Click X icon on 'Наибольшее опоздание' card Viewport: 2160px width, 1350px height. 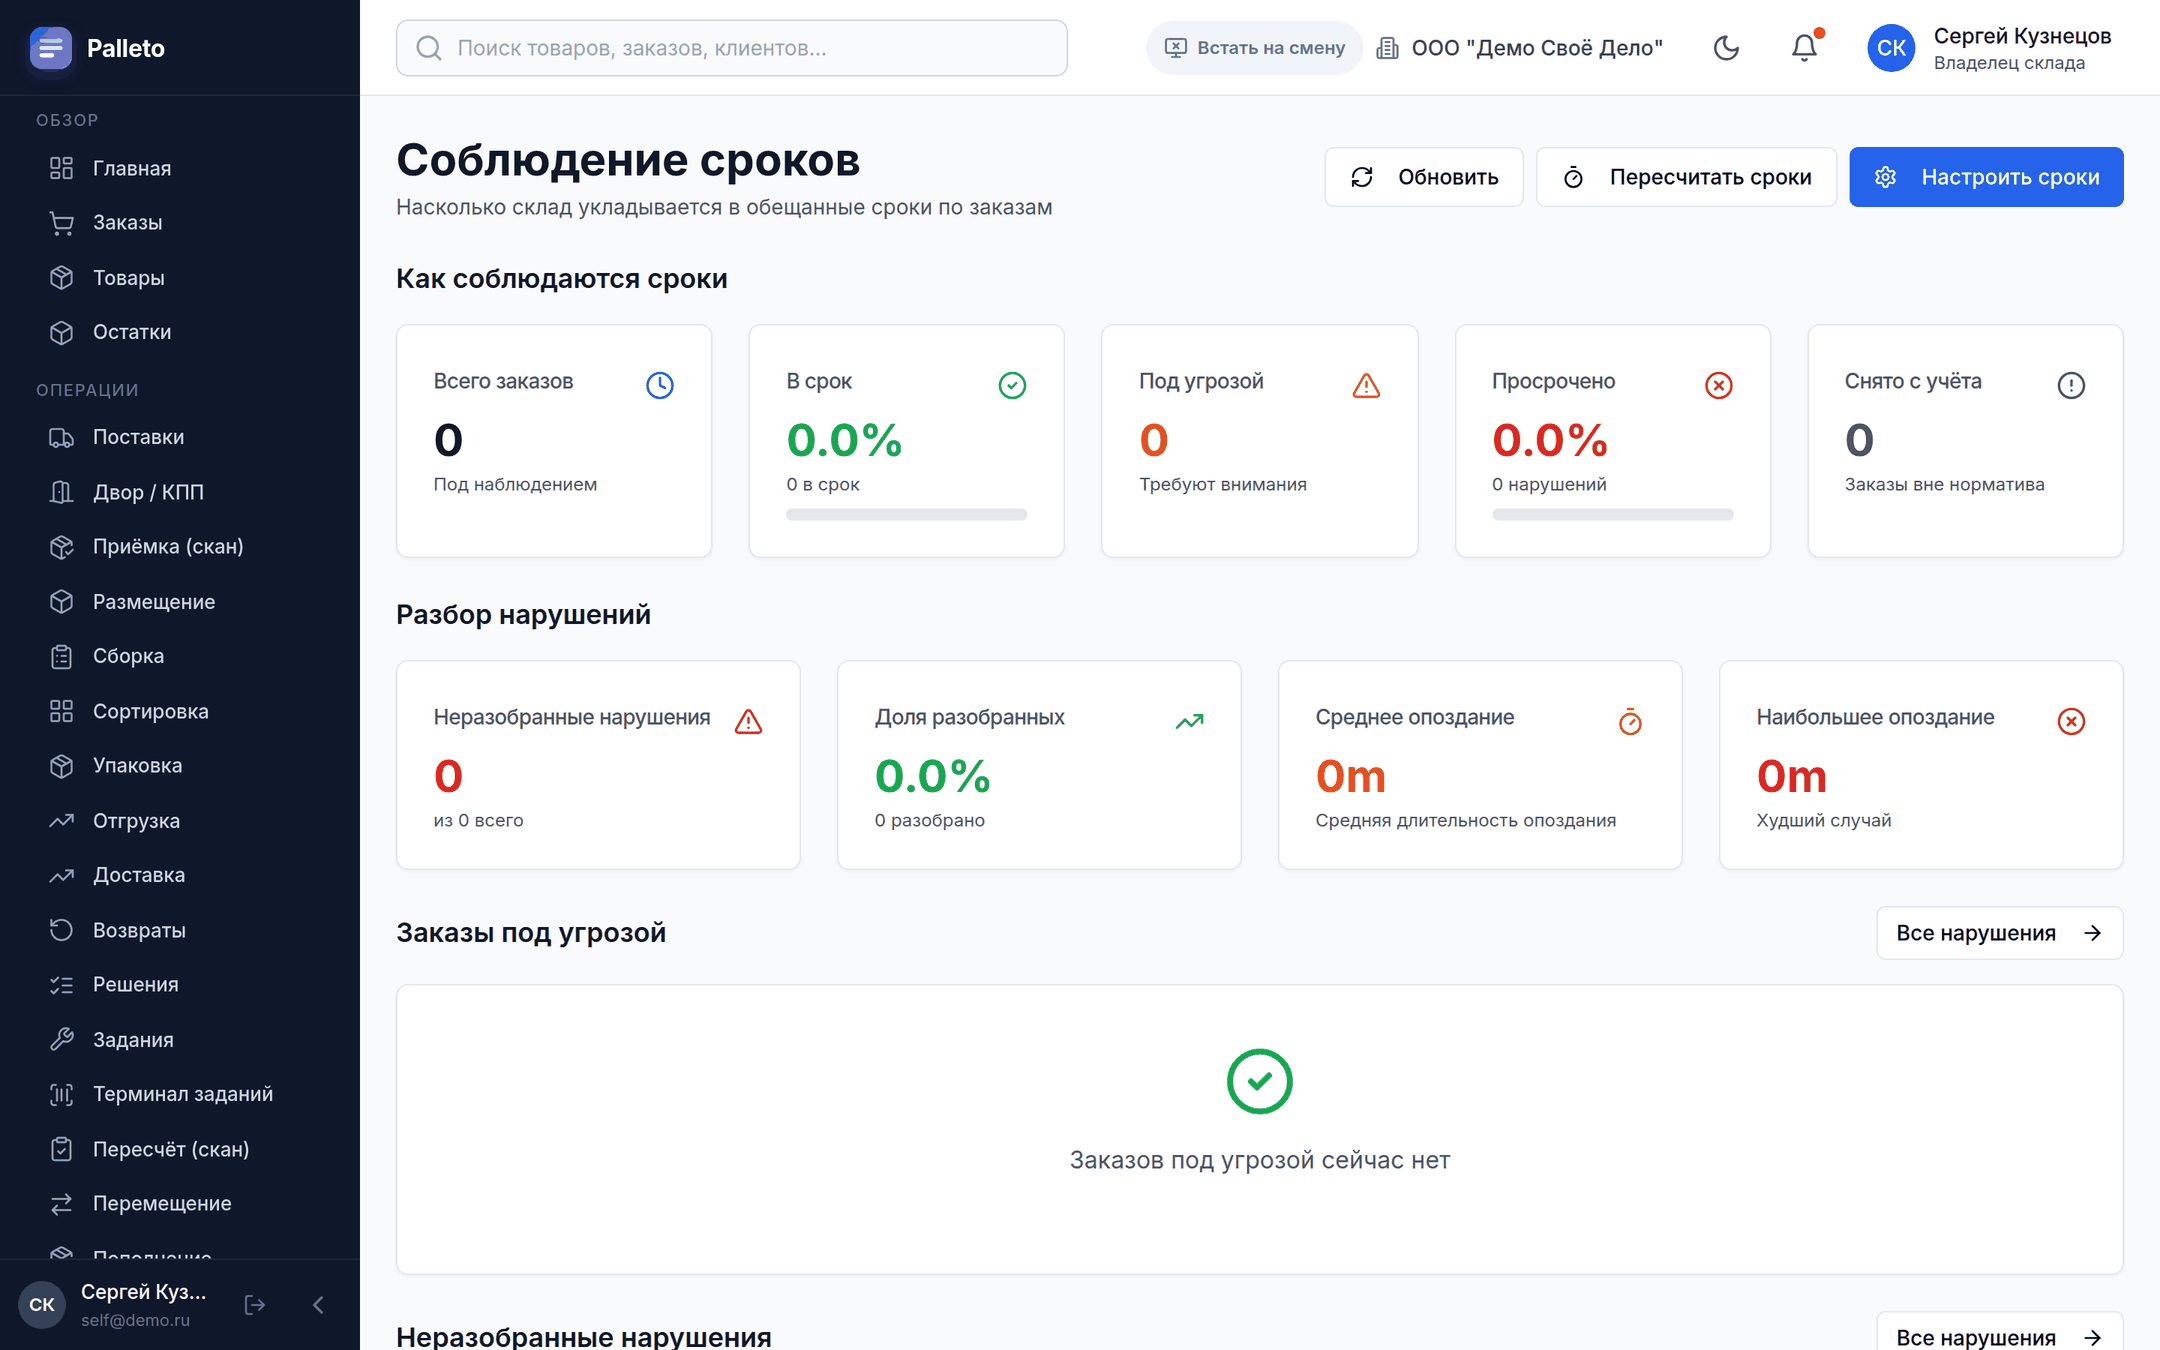[x=2071, y=721]
